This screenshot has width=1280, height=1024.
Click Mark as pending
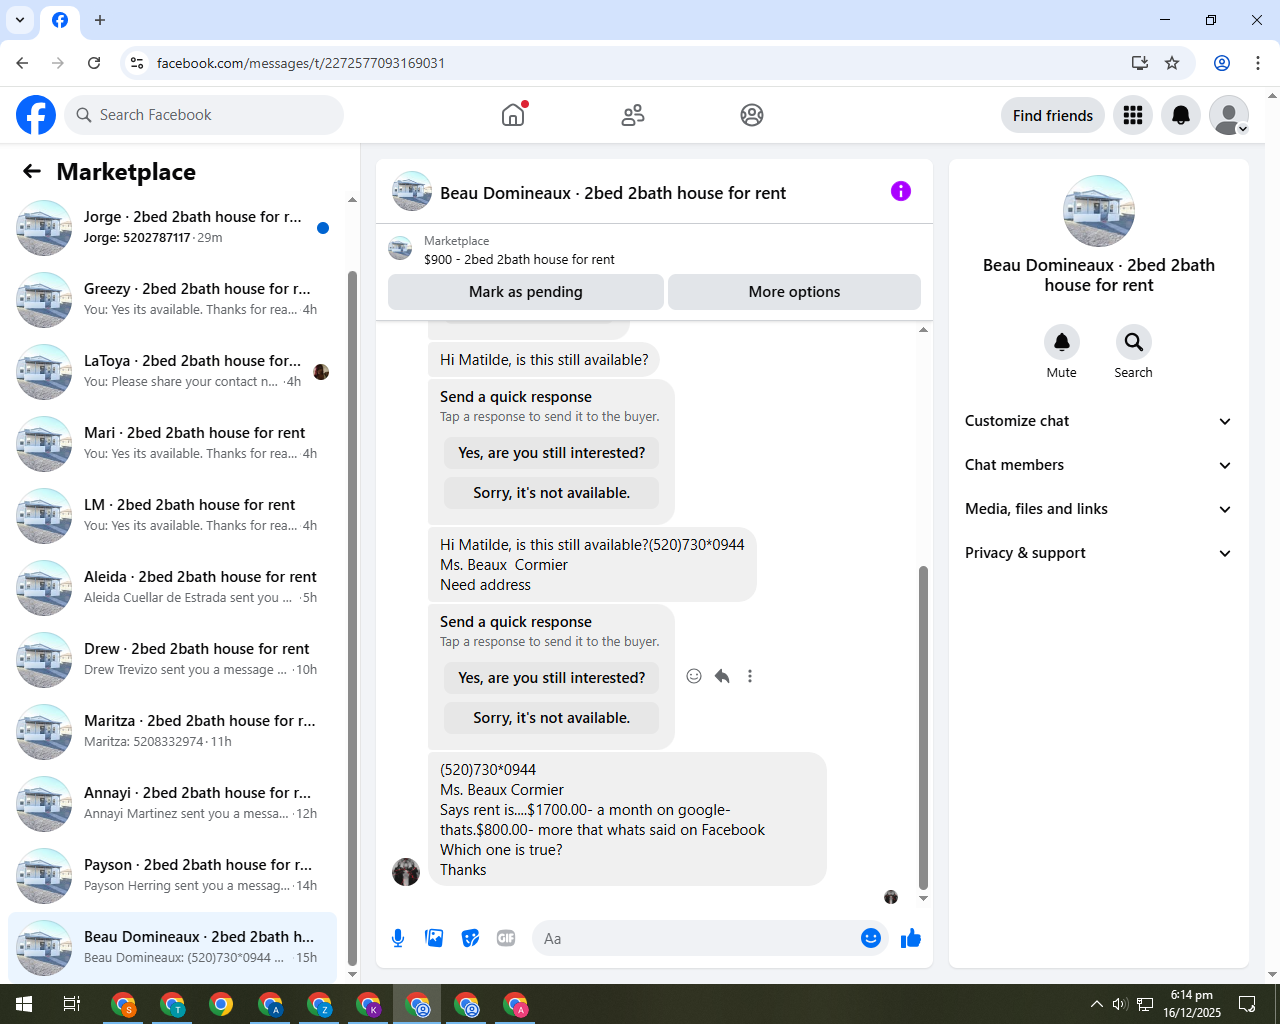[526, 292]
